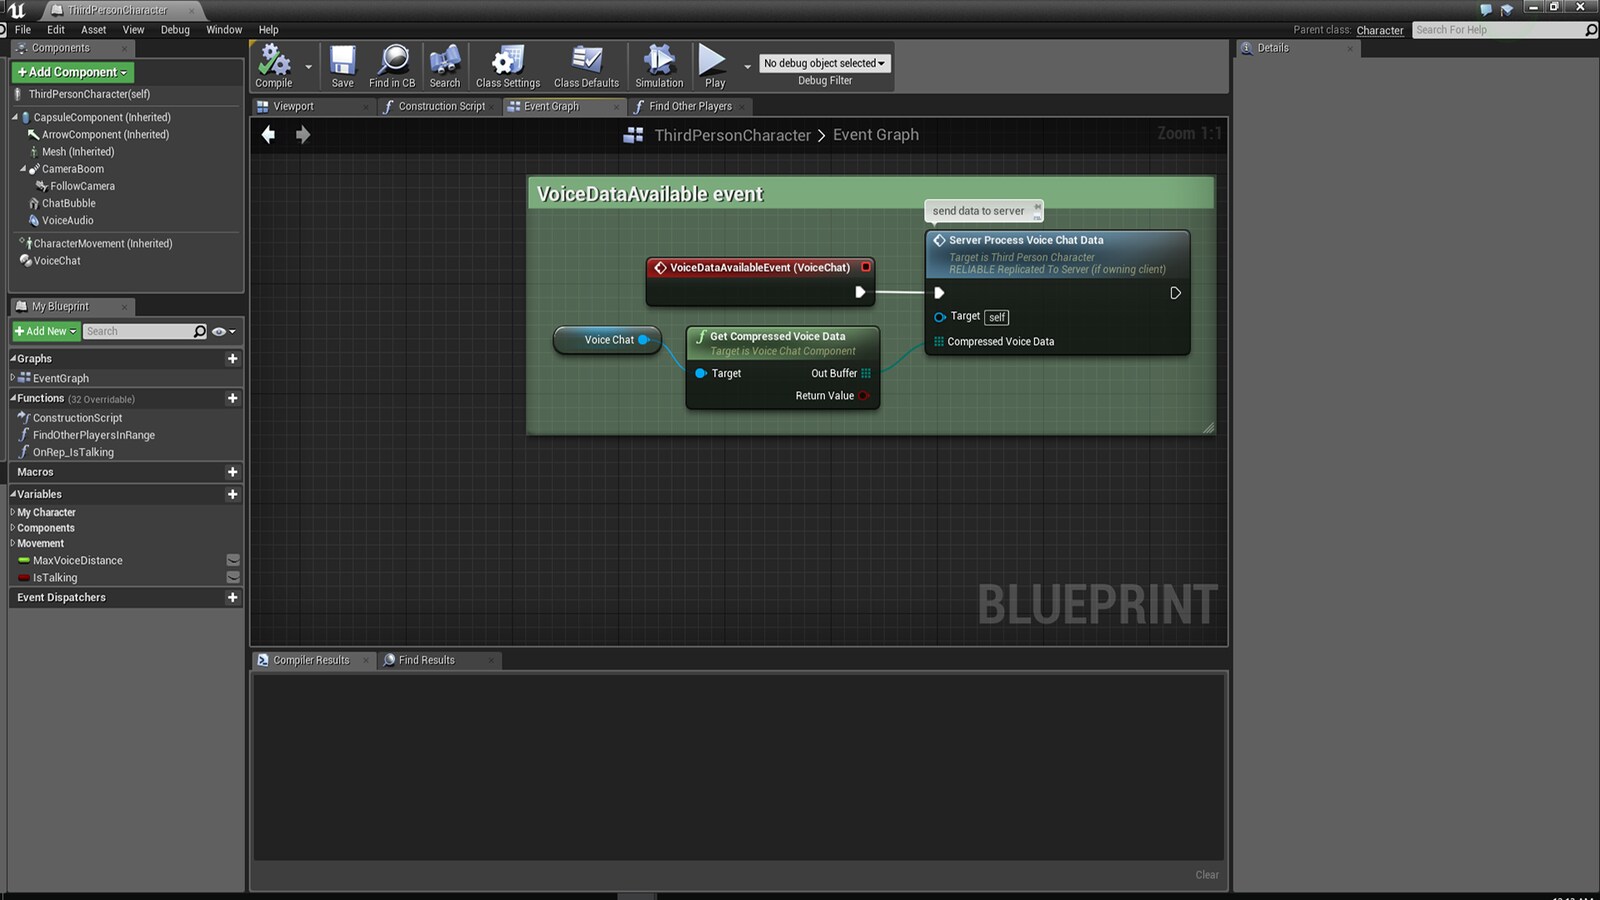Open Class Defaults
The image size is (1600, 900).
click(586, 65)
